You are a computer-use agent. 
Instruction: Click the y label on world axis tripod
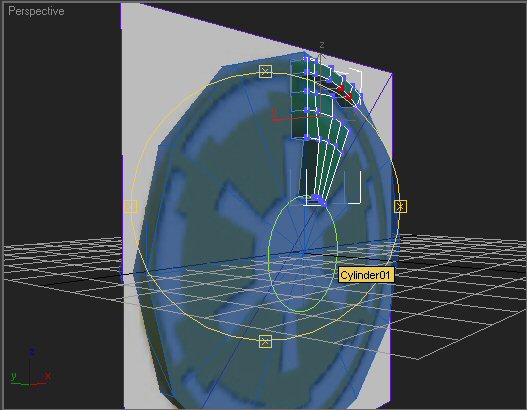coord(14,376)
